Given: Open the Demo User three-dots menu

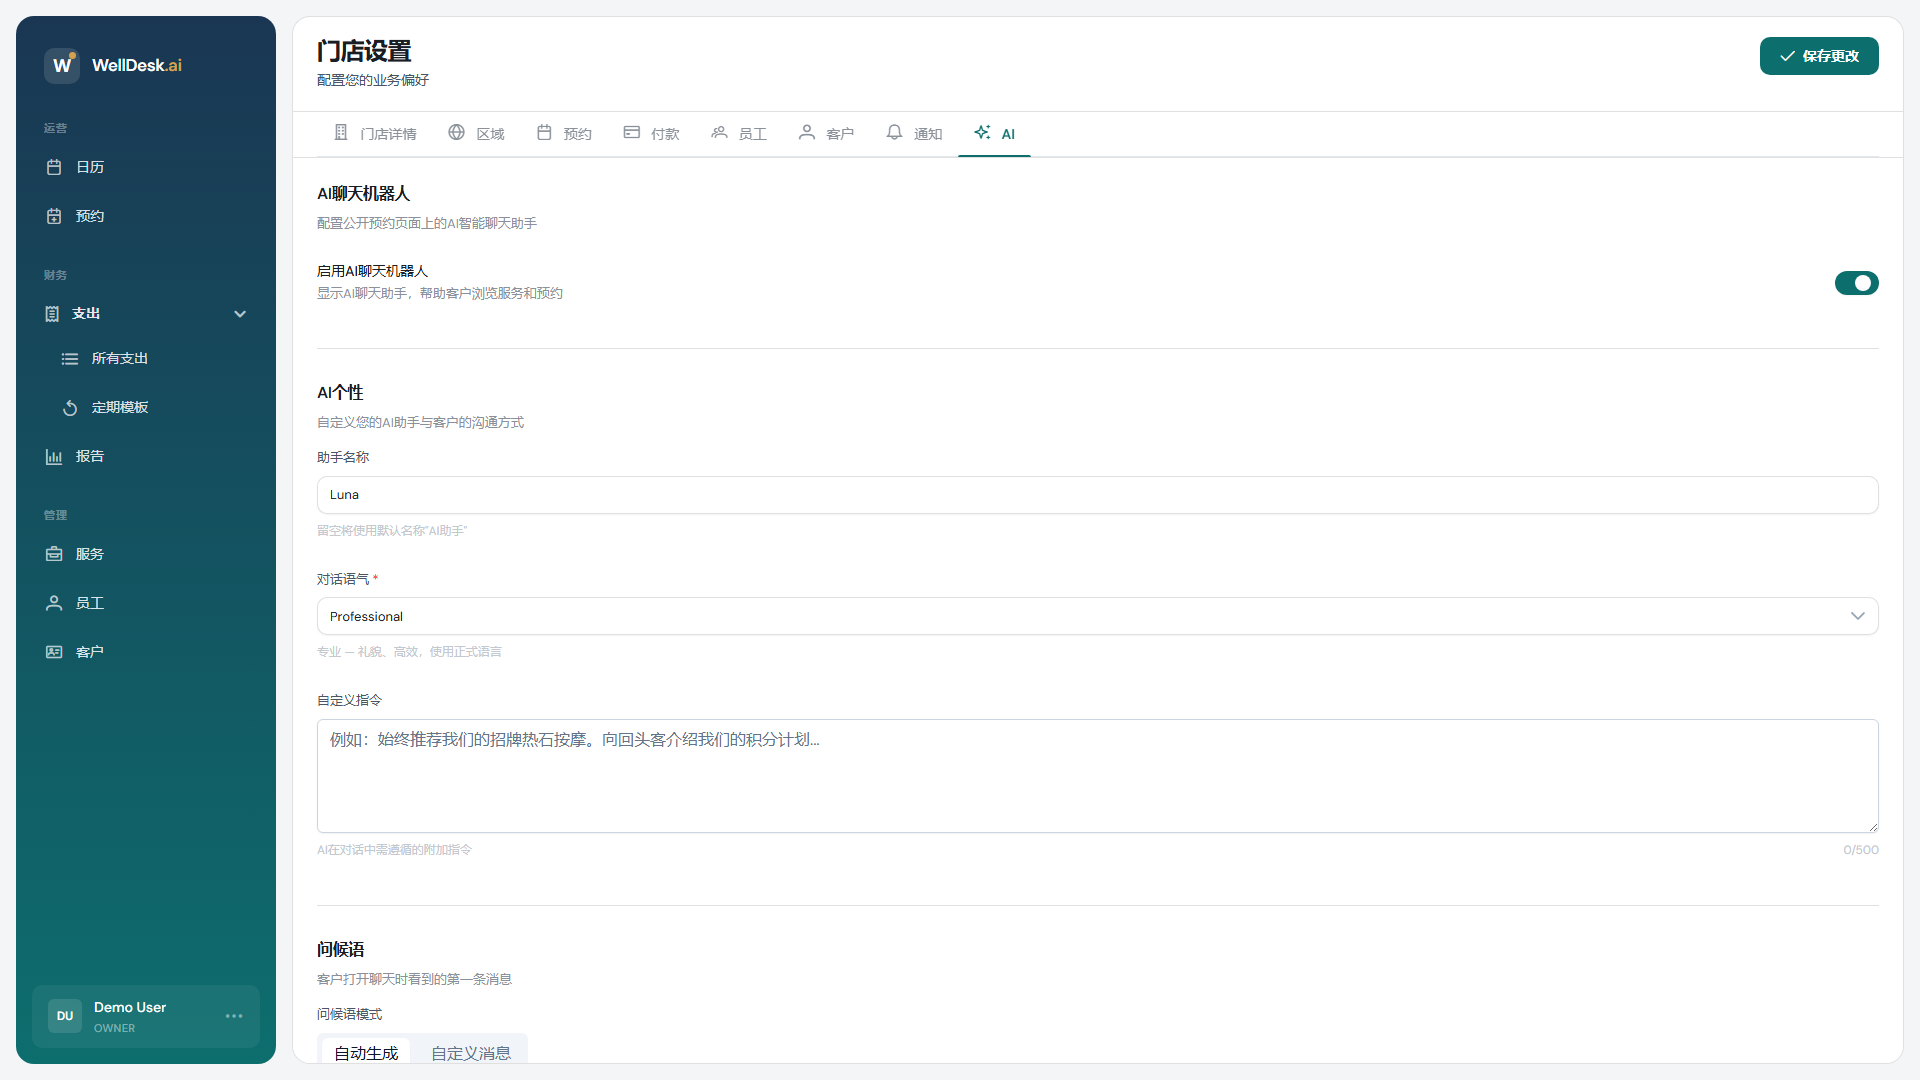Looking at the screenshot, I should click(234, 1016).
